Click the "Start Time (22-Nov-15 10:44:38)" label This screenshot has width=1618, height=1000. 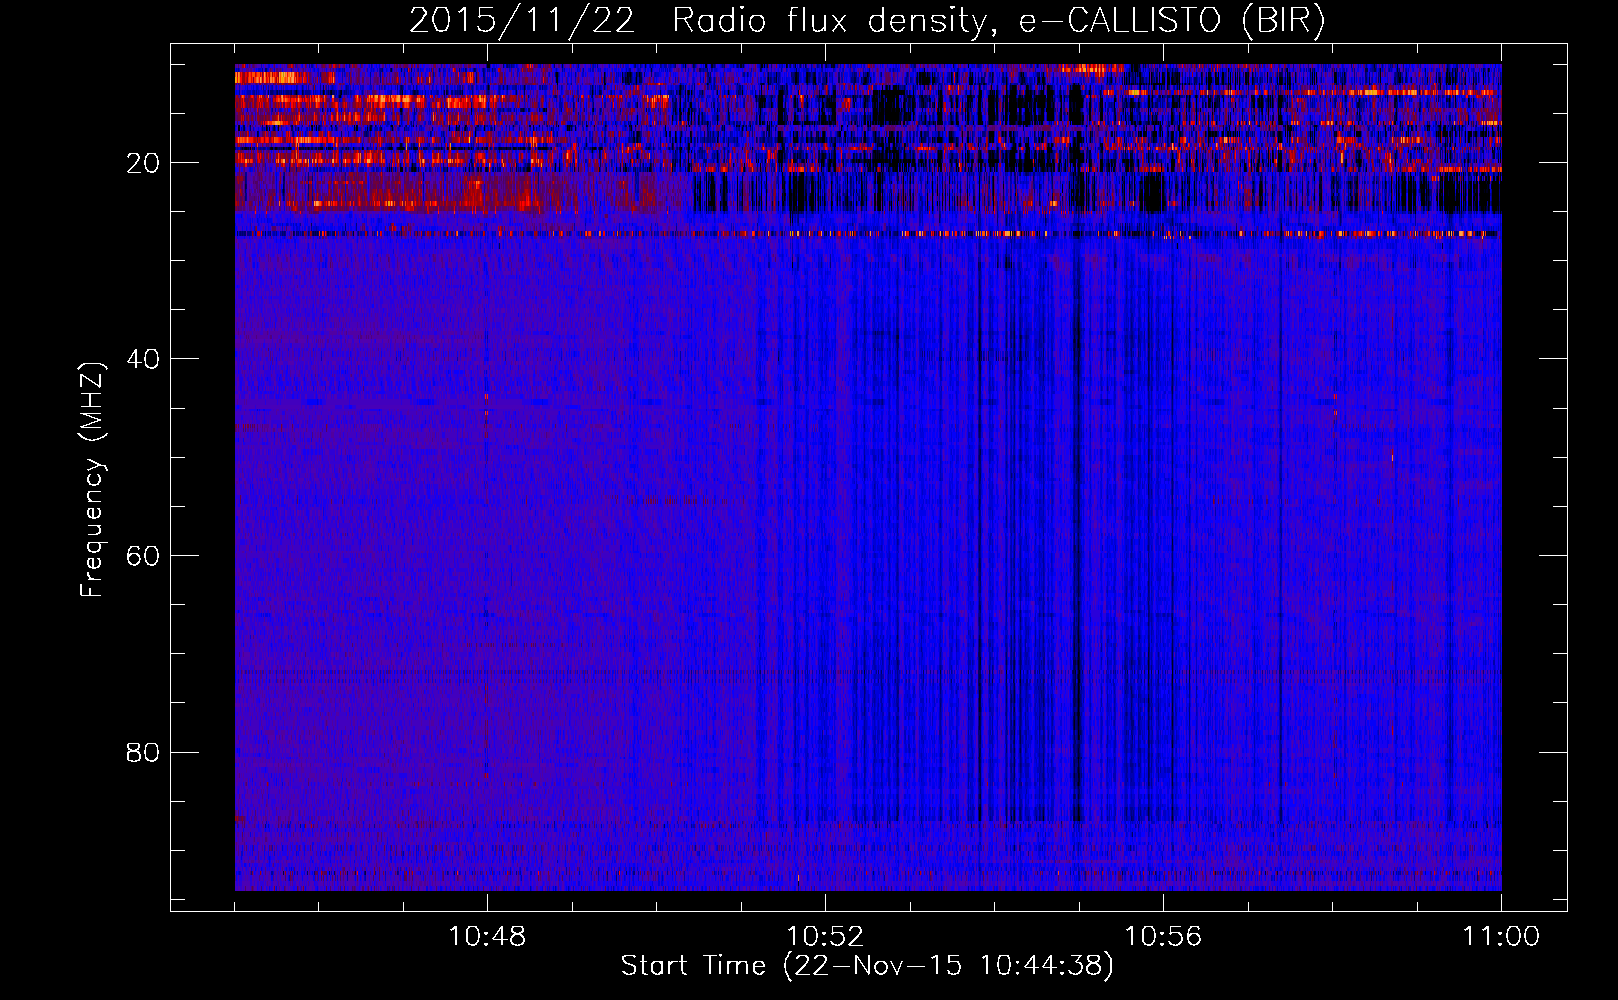coord(867,966)
